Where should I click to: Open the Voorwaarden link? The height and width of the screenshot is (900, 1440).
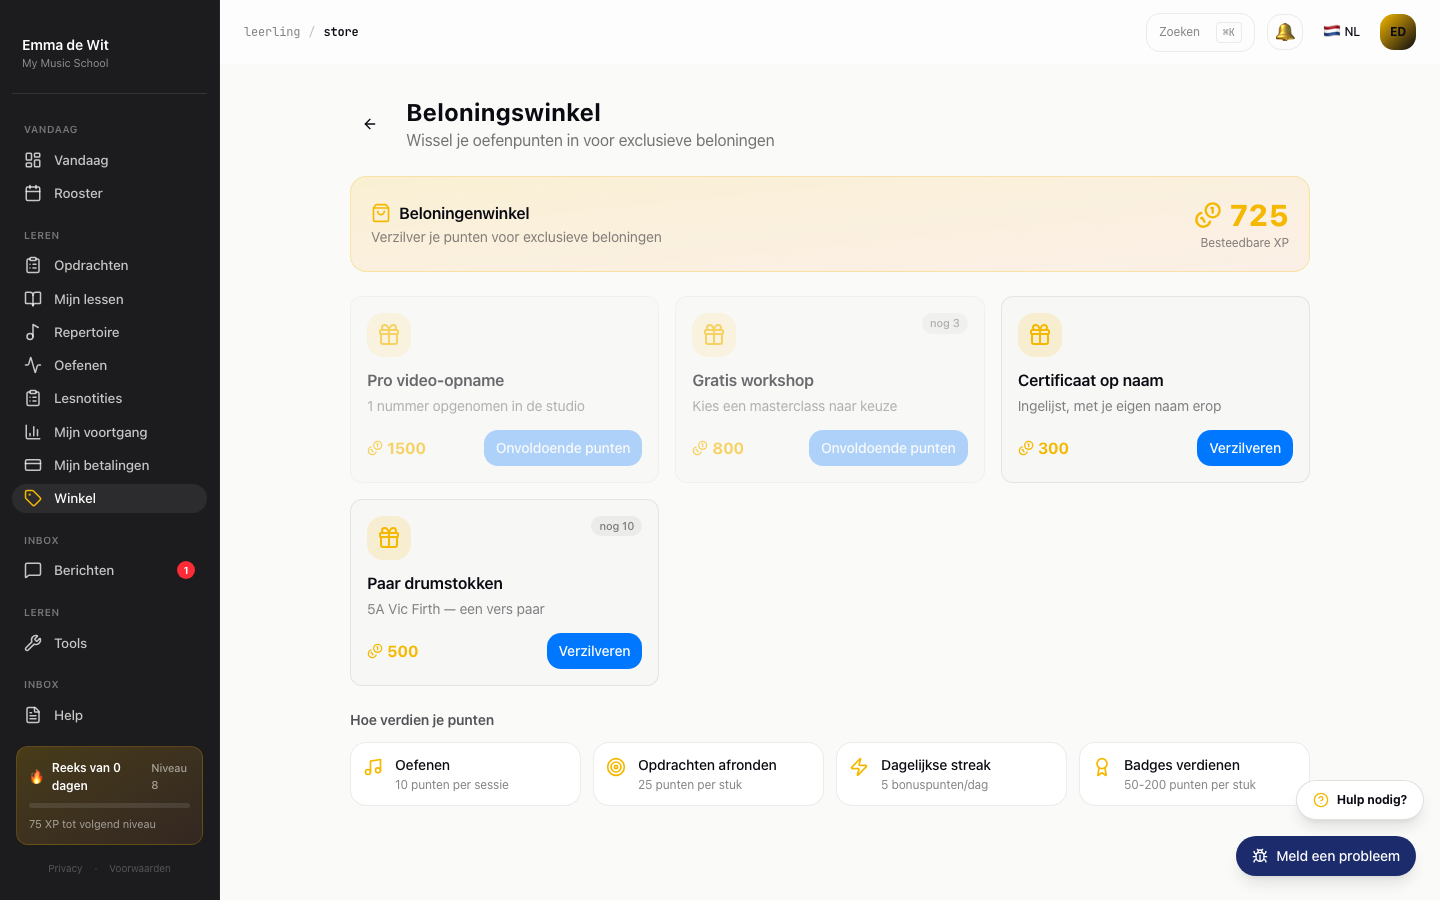(140, 868)
